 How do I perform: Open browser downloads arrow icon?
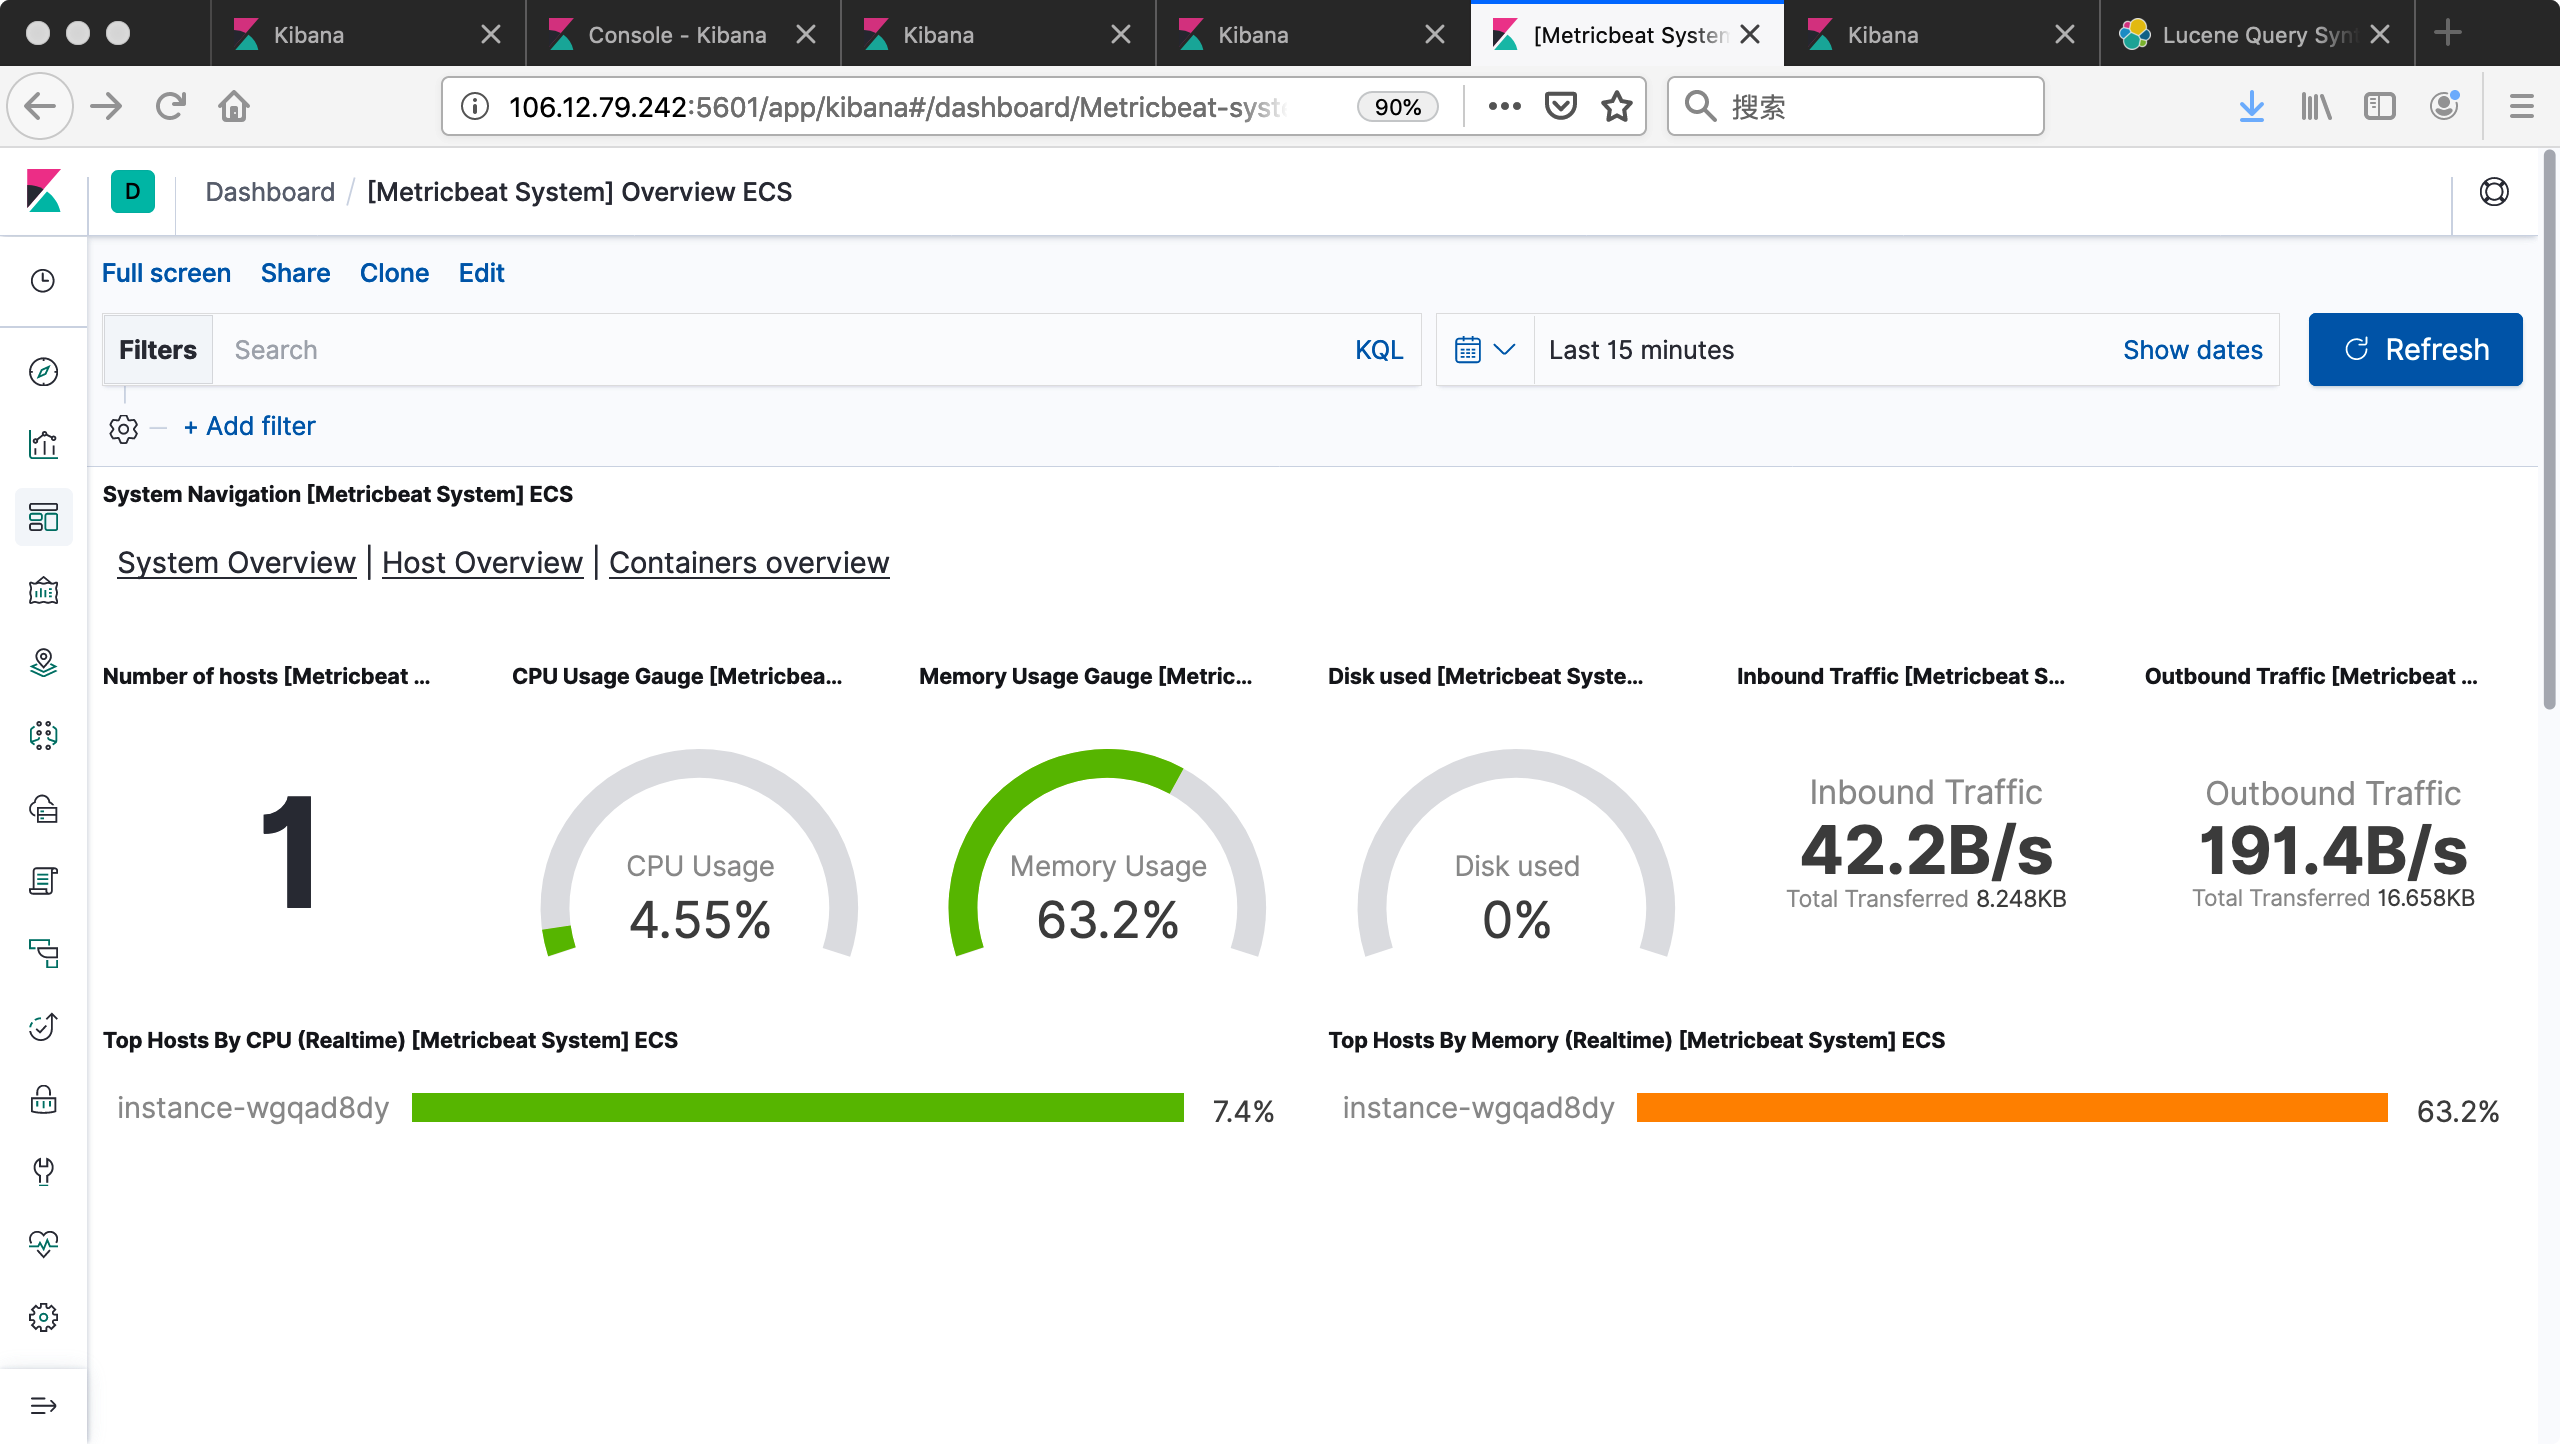point(2251,106)
